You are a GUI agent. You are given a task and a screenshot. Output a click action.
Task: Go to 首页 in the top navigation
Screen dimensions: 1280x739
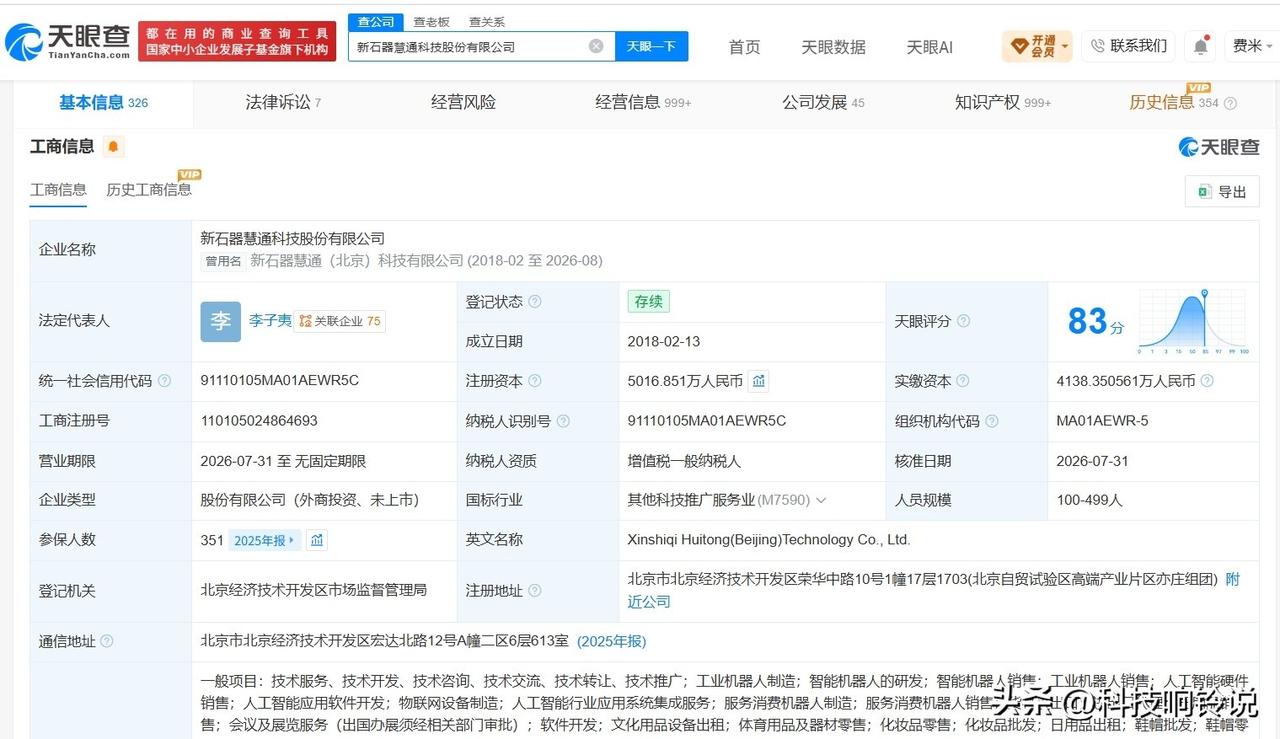click(x=744, y=47)
